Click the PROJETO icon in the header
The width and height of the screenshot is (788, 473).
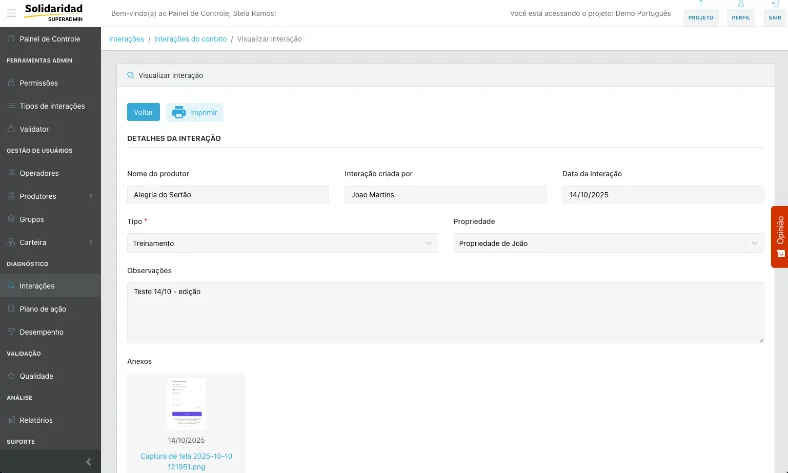coord(701,4)
